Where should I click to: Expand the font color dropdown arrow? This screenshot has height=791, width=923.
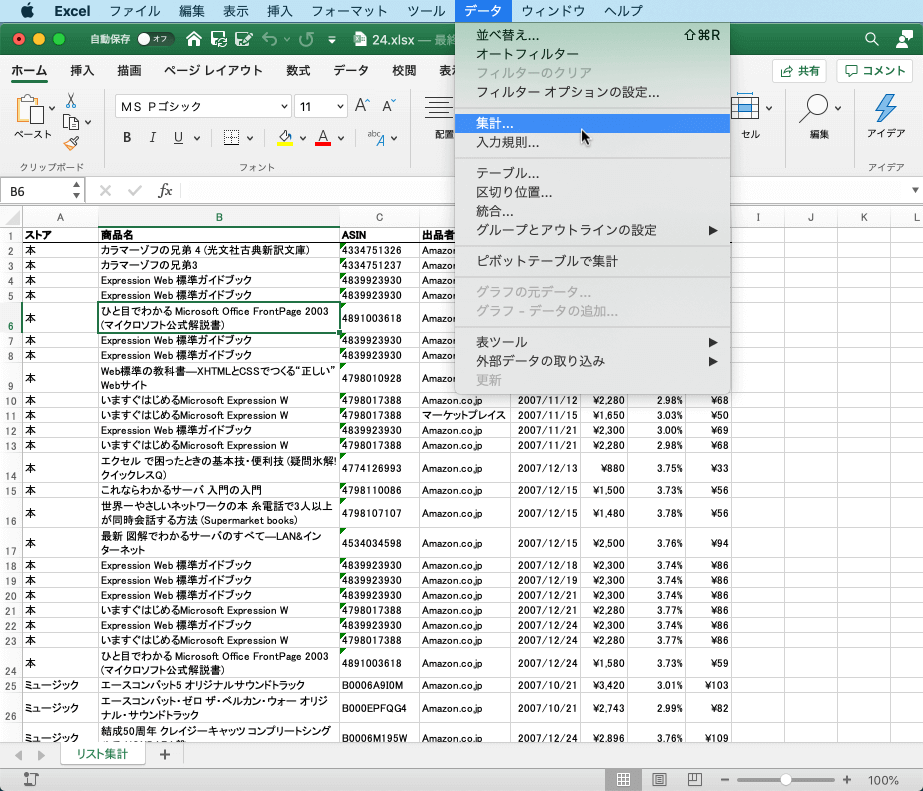341,138
